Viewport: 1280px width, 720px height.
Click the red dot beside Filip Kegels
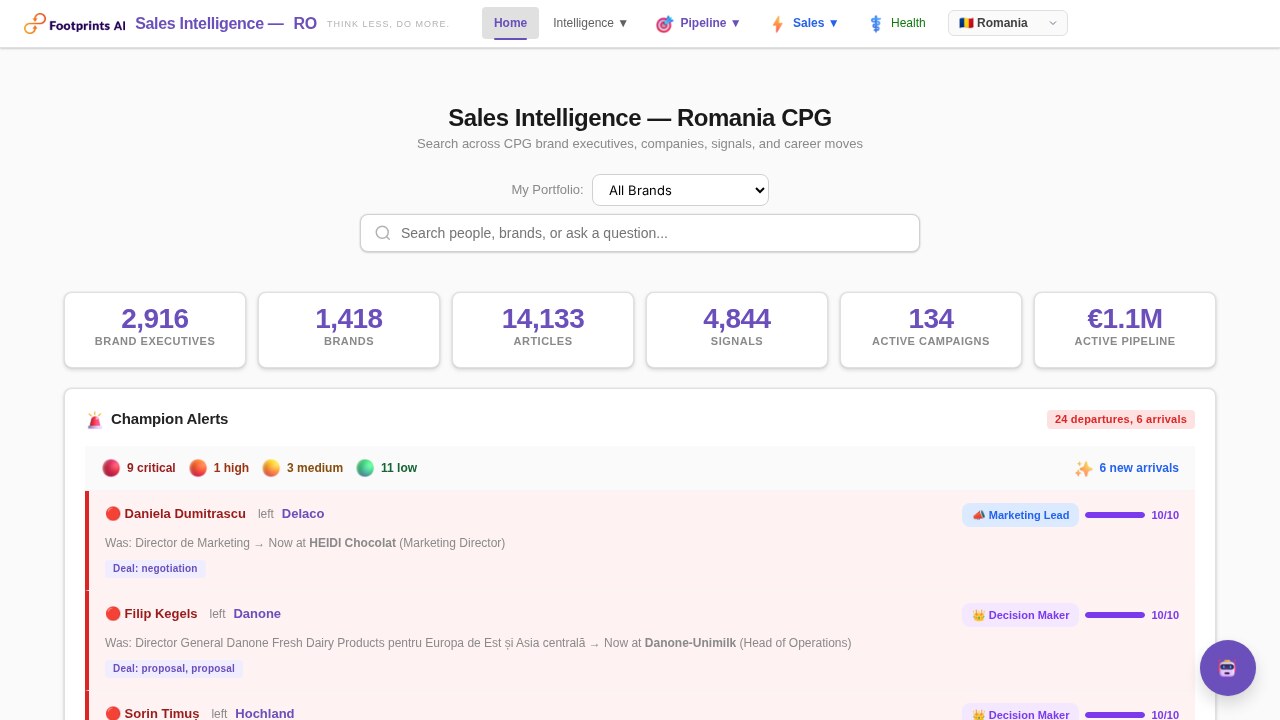tap(113, 614)
